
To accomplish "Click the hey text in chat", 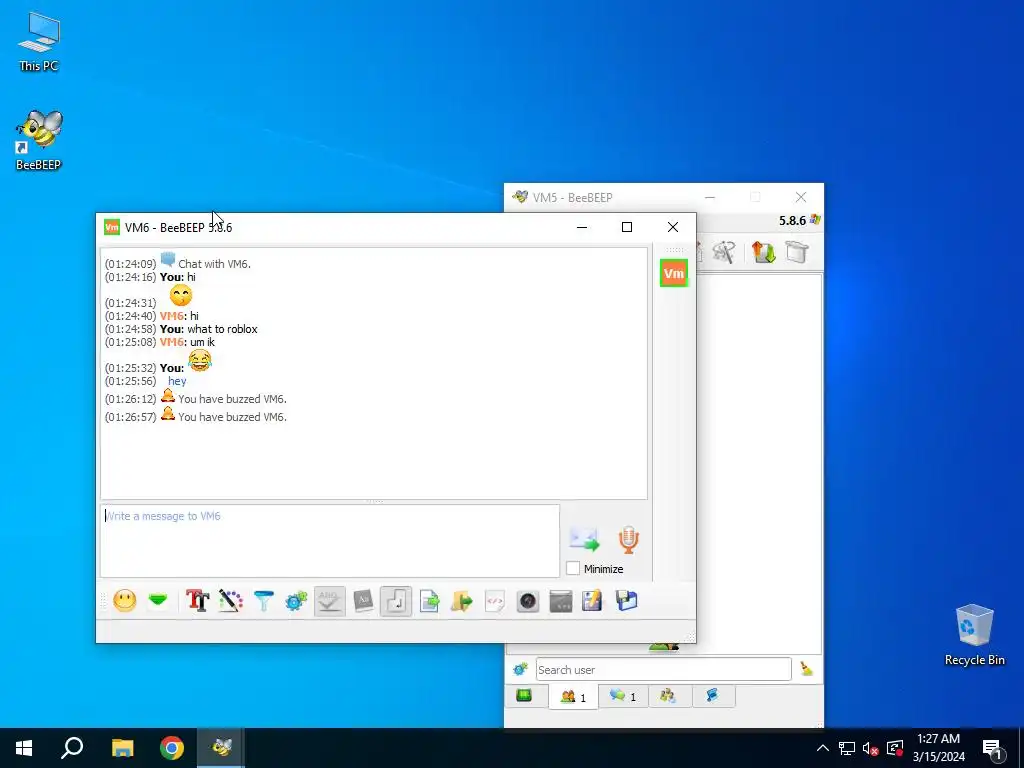I will tap(177, 381).
